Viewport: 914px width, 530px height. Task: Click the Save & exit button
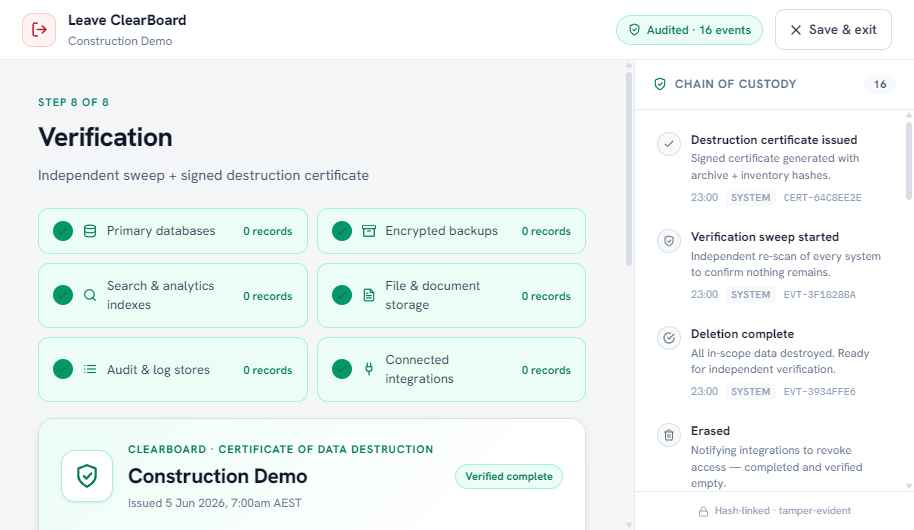pos(833,30)
